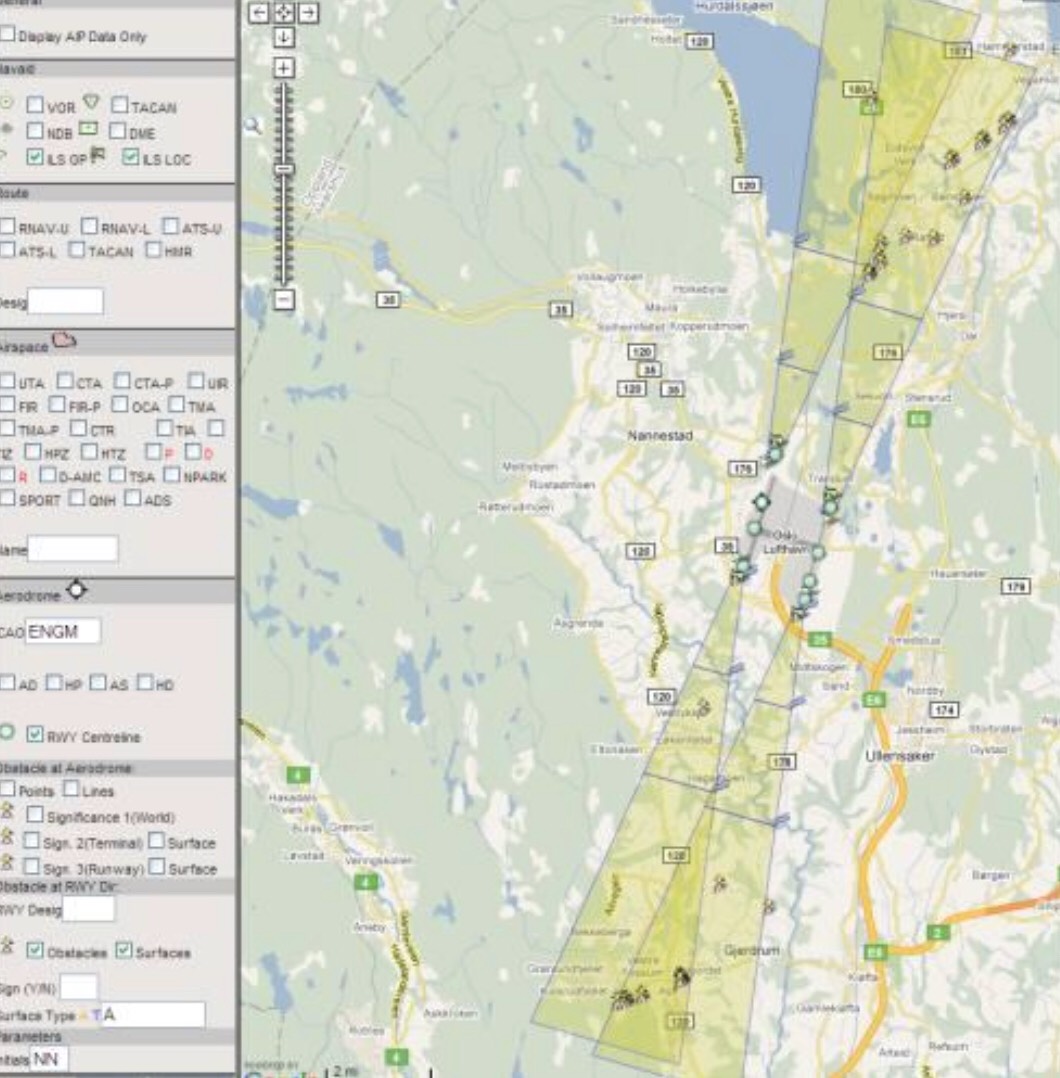Uncheck the RWY Centreline checkbox

point(34,734)
